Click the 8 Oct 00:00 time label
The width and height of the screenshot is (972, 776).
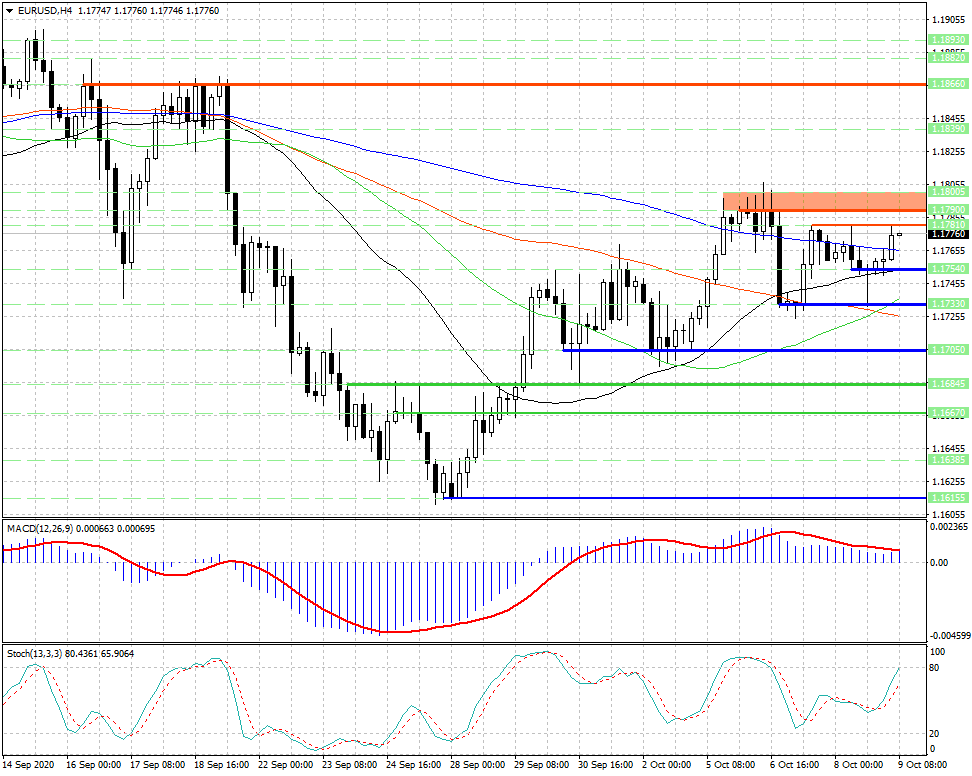[859, 765]
